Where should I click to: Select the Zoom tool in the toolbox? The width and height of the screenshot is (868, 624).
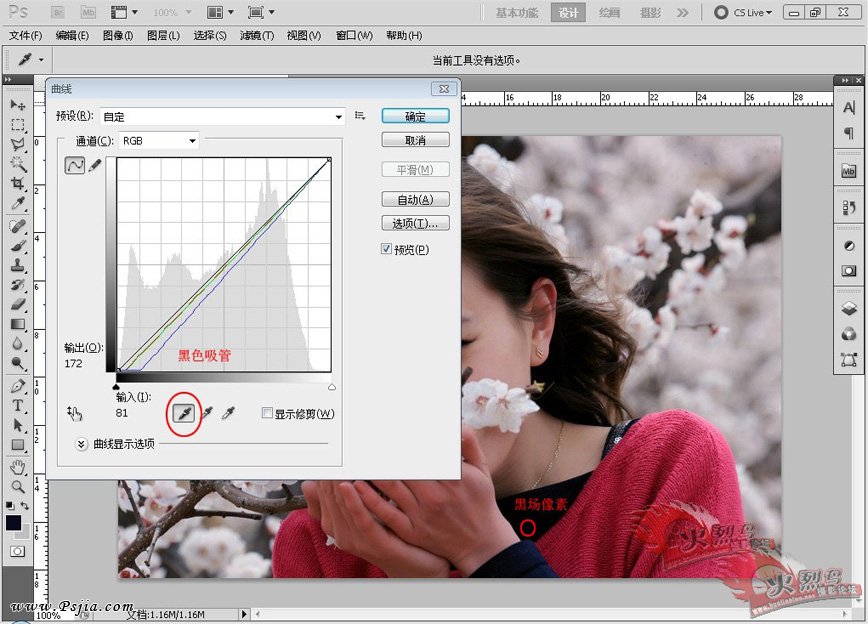[18, 486]
